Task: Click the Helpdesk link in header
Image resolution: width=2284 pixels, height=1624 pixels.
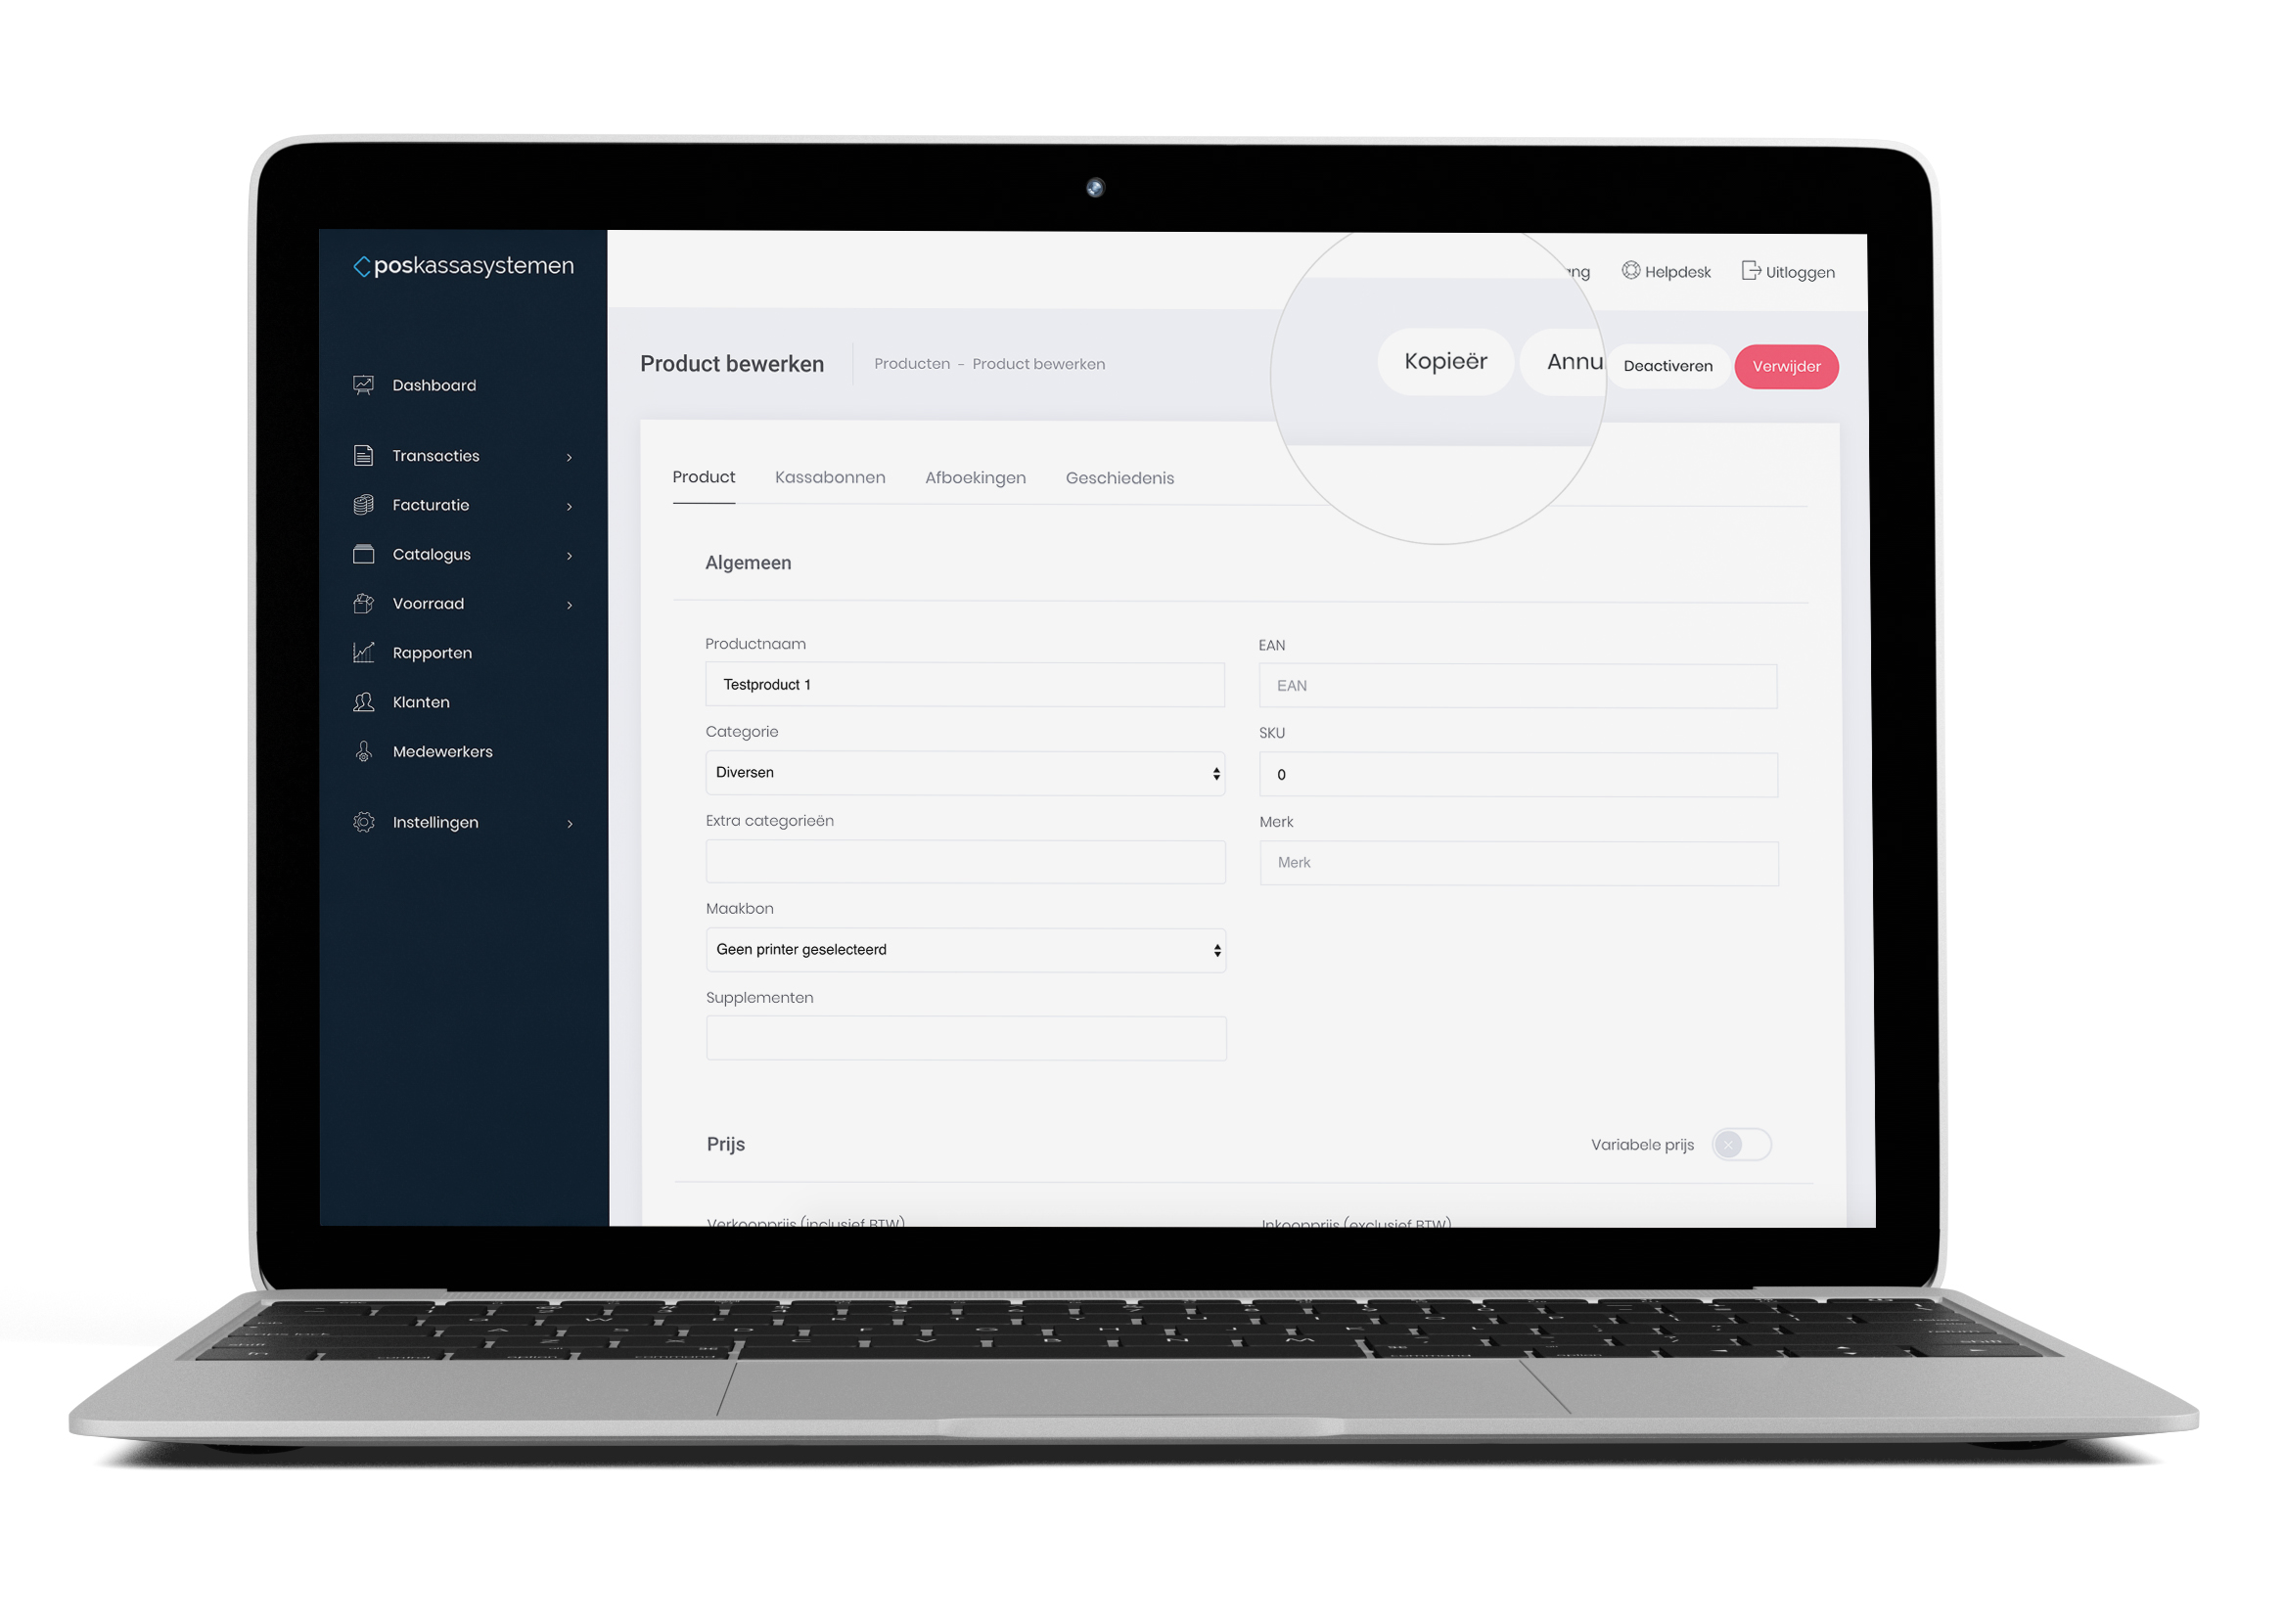Action: [x=1688, y=271]
